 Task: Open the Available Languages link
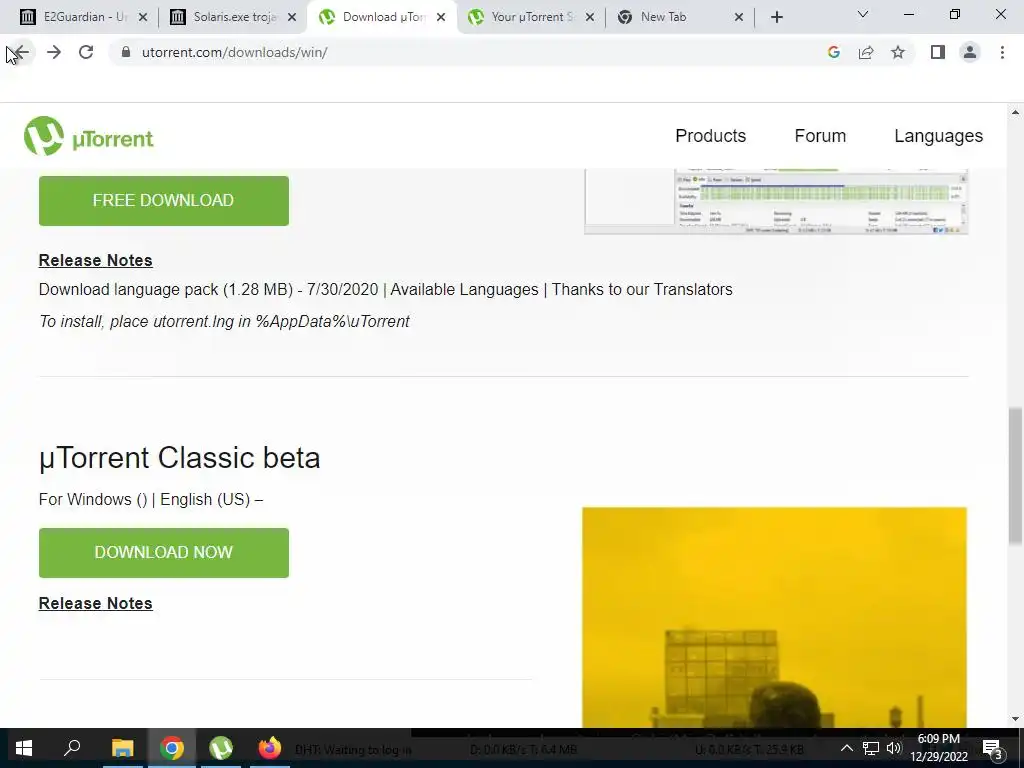464,289
